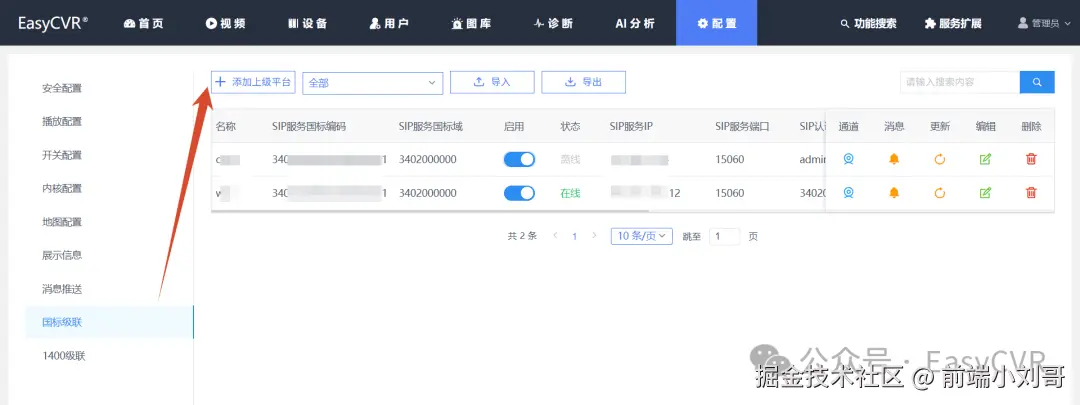
Task: Go to previous page arrow in pagination
Action: coord(556,236)
